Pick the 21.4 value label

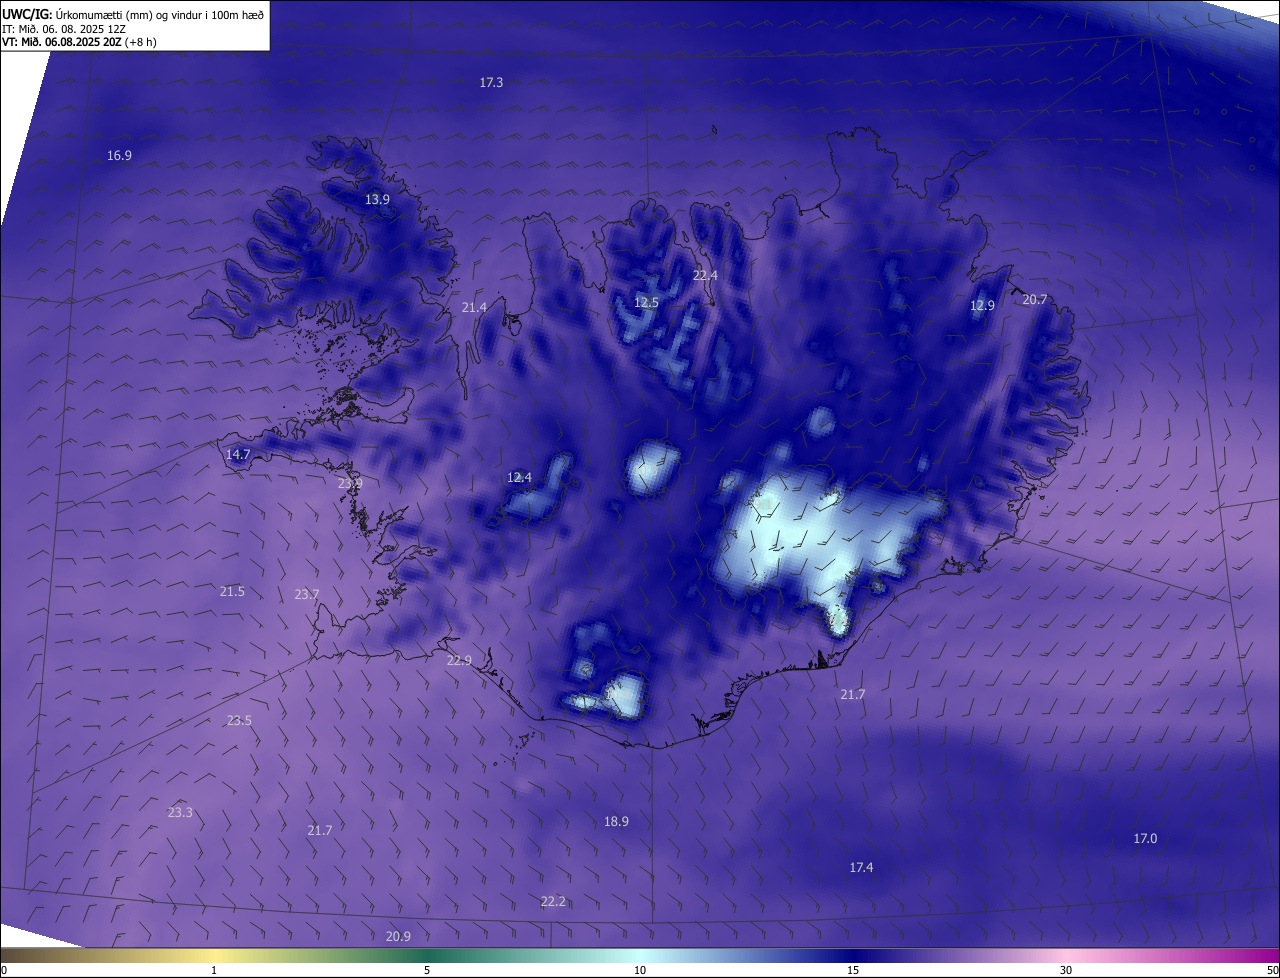[474, 307]
